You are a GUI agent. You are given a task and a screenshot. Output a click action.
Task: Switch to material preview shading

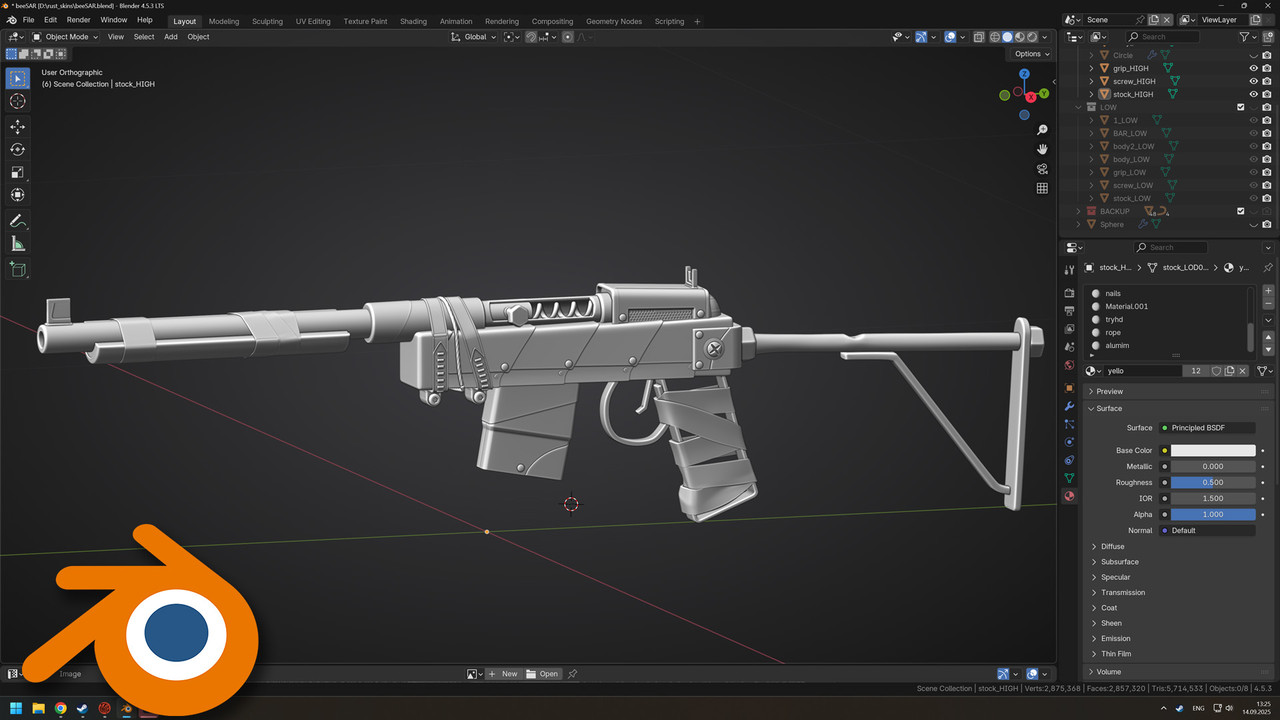tap(1020, 37)
